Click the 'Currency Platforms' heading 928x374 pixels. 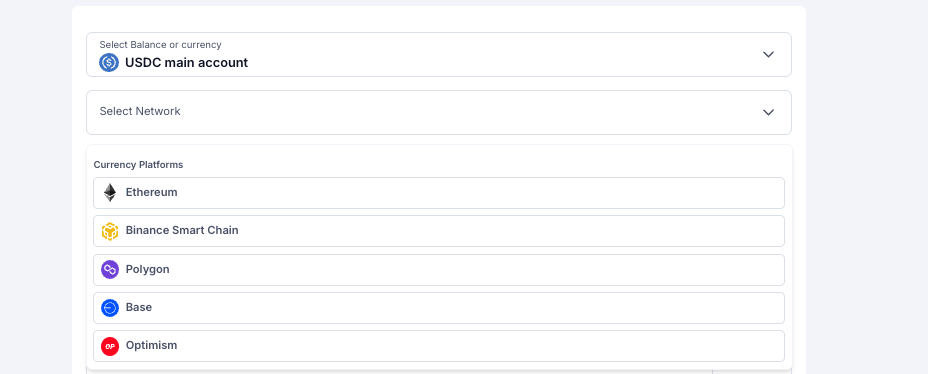(x=138, y=165)
